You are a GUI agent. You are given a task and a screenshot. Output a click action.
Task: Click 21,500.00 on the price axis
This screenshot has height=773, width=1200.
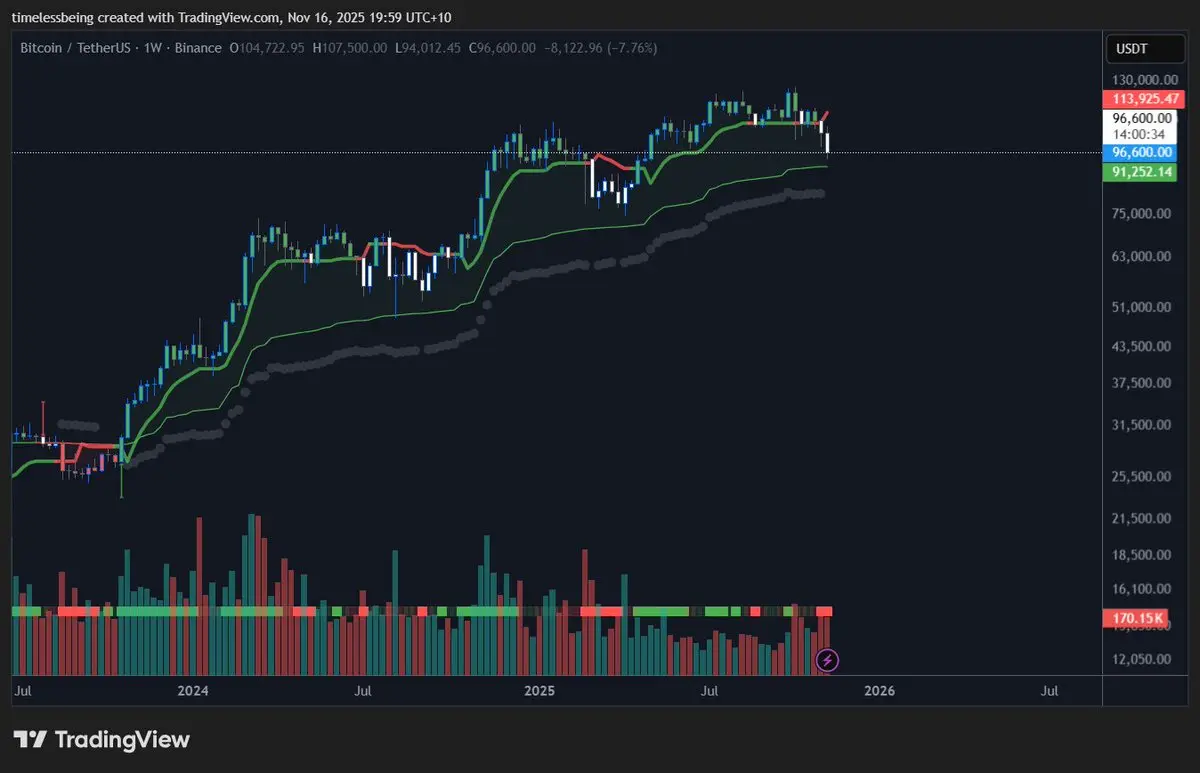coord(1142,518)
